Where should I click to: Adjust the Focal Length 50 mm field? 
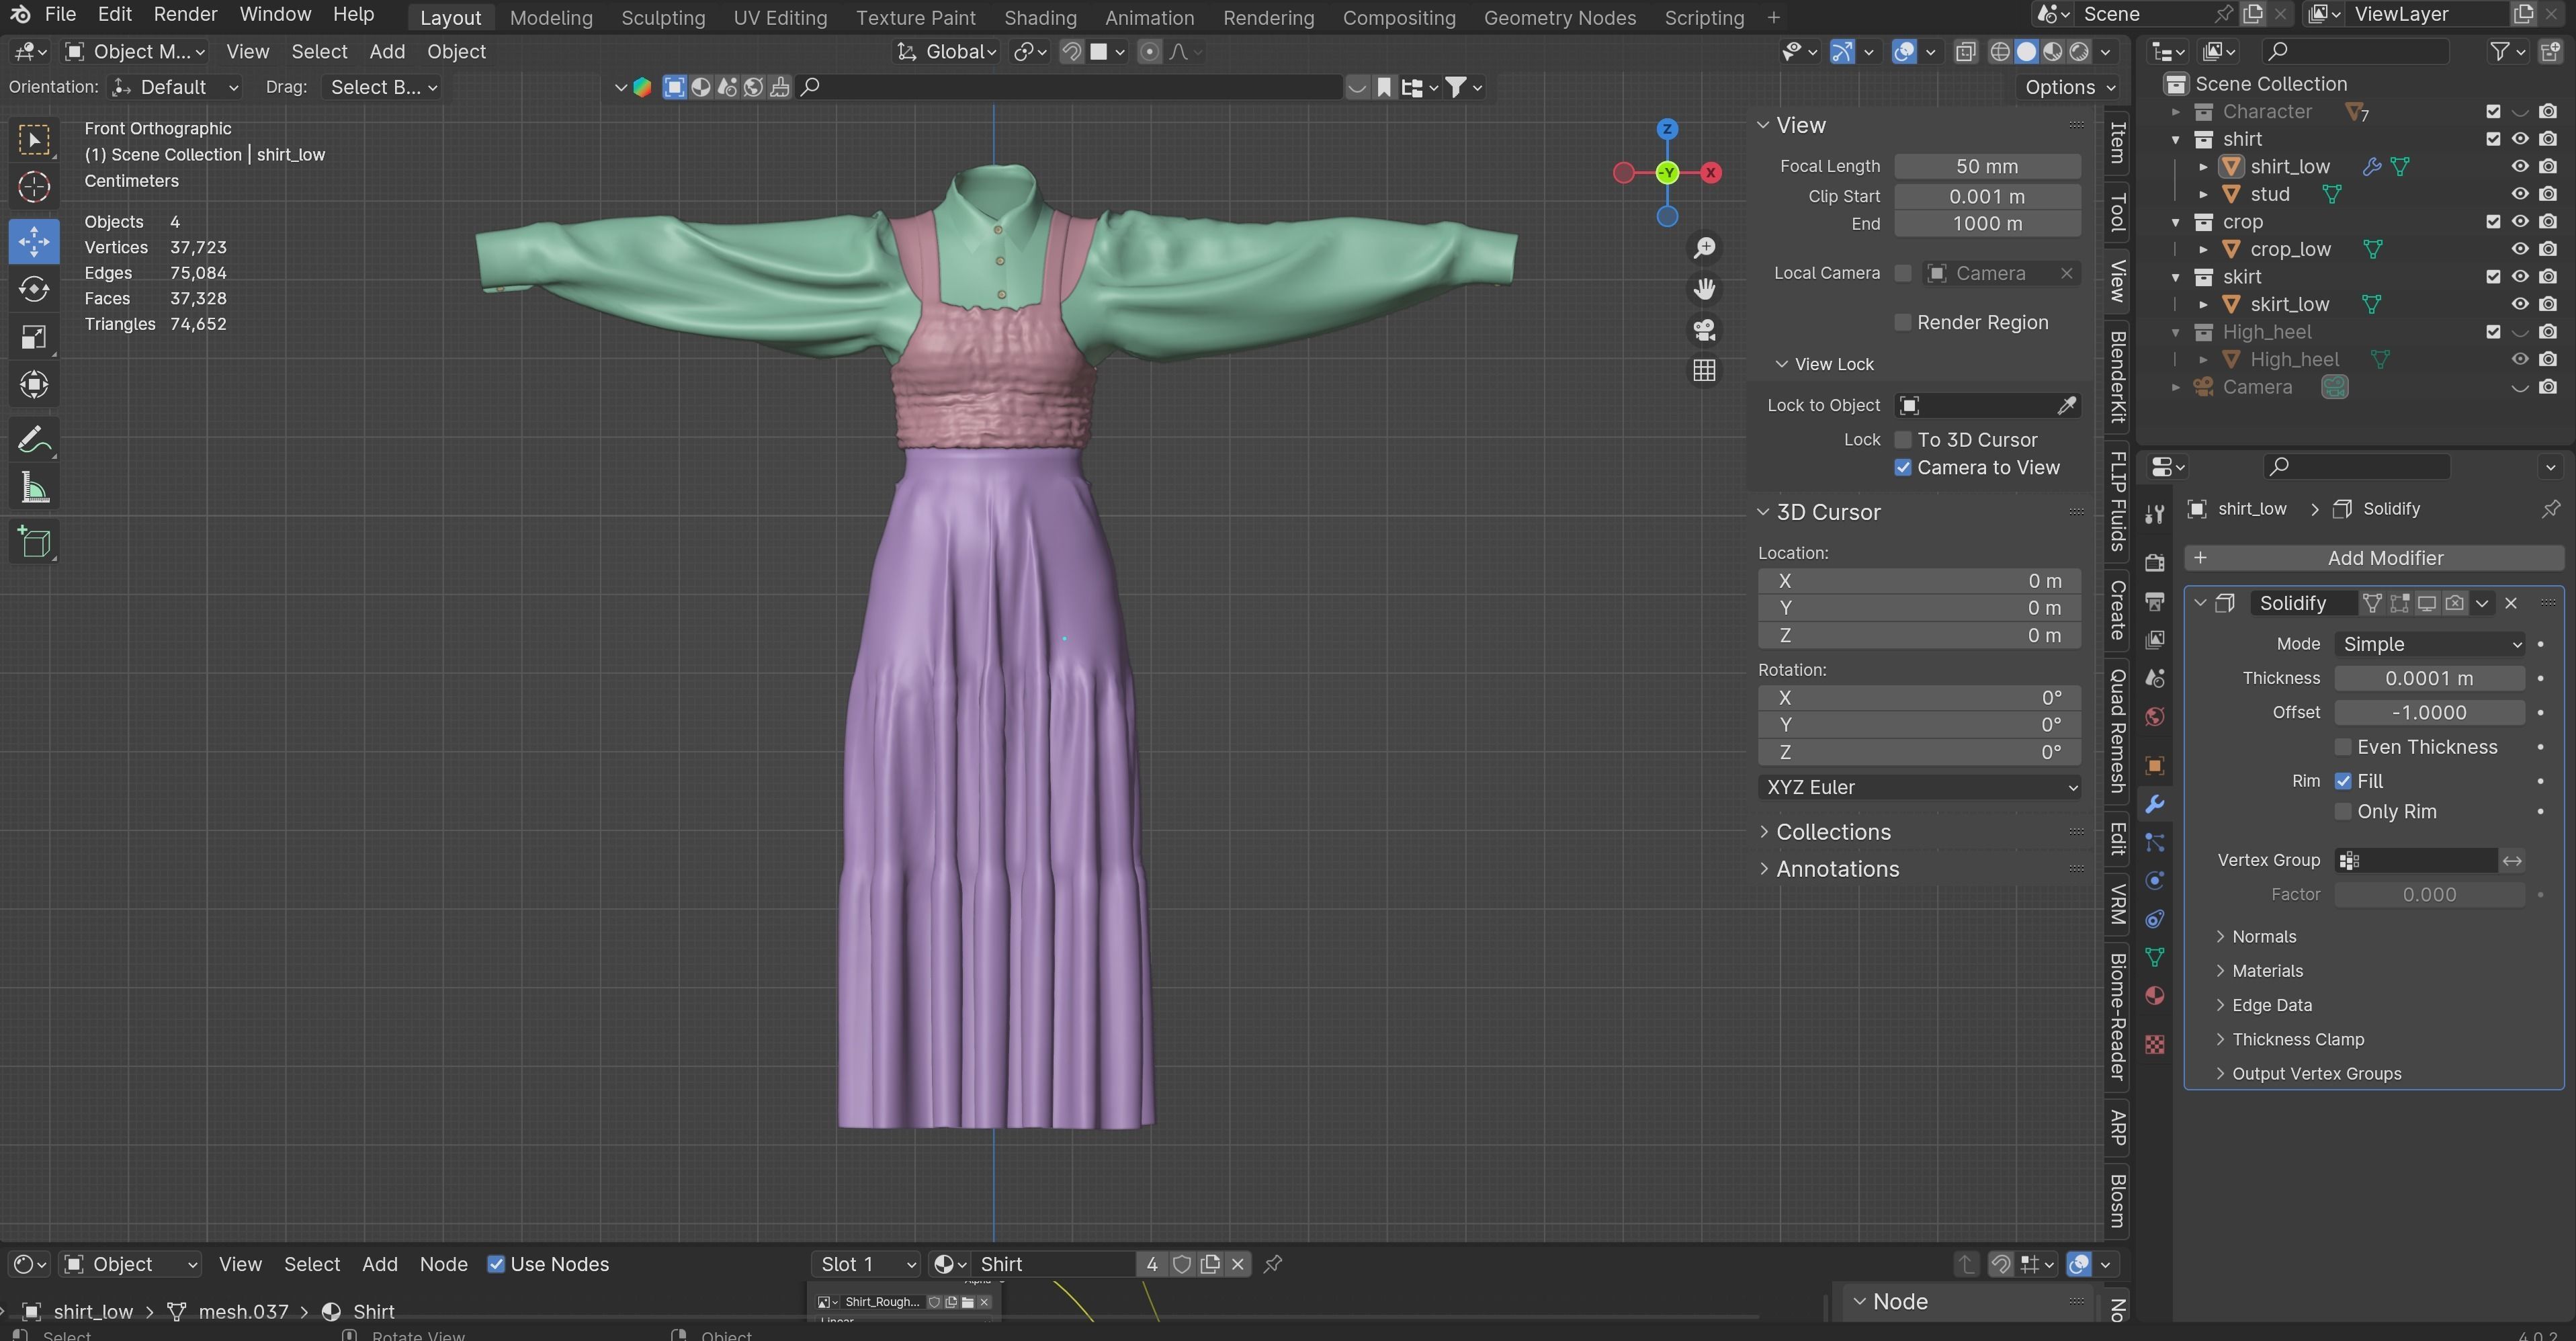(x=1987, y=166)
